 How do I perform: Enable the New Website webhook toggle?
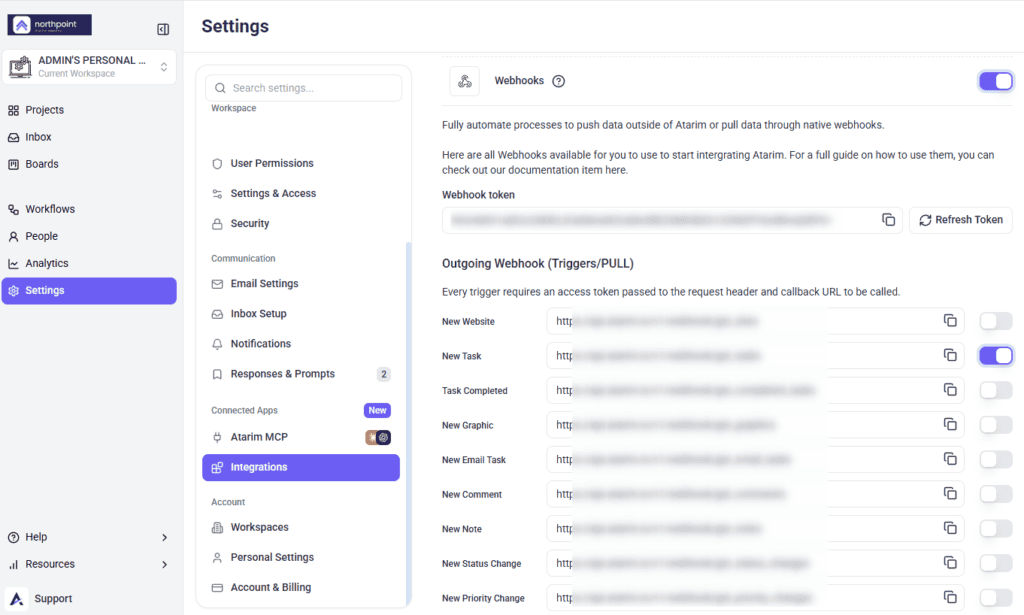pyautogui.click(x=995, y=321)
